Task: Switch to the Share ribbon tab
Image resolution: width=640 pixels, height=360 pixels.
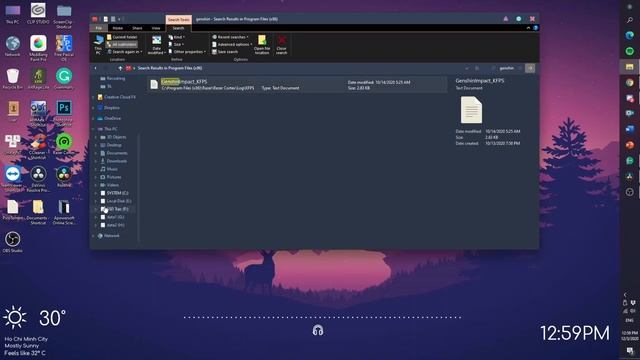Action: [137, 28]
